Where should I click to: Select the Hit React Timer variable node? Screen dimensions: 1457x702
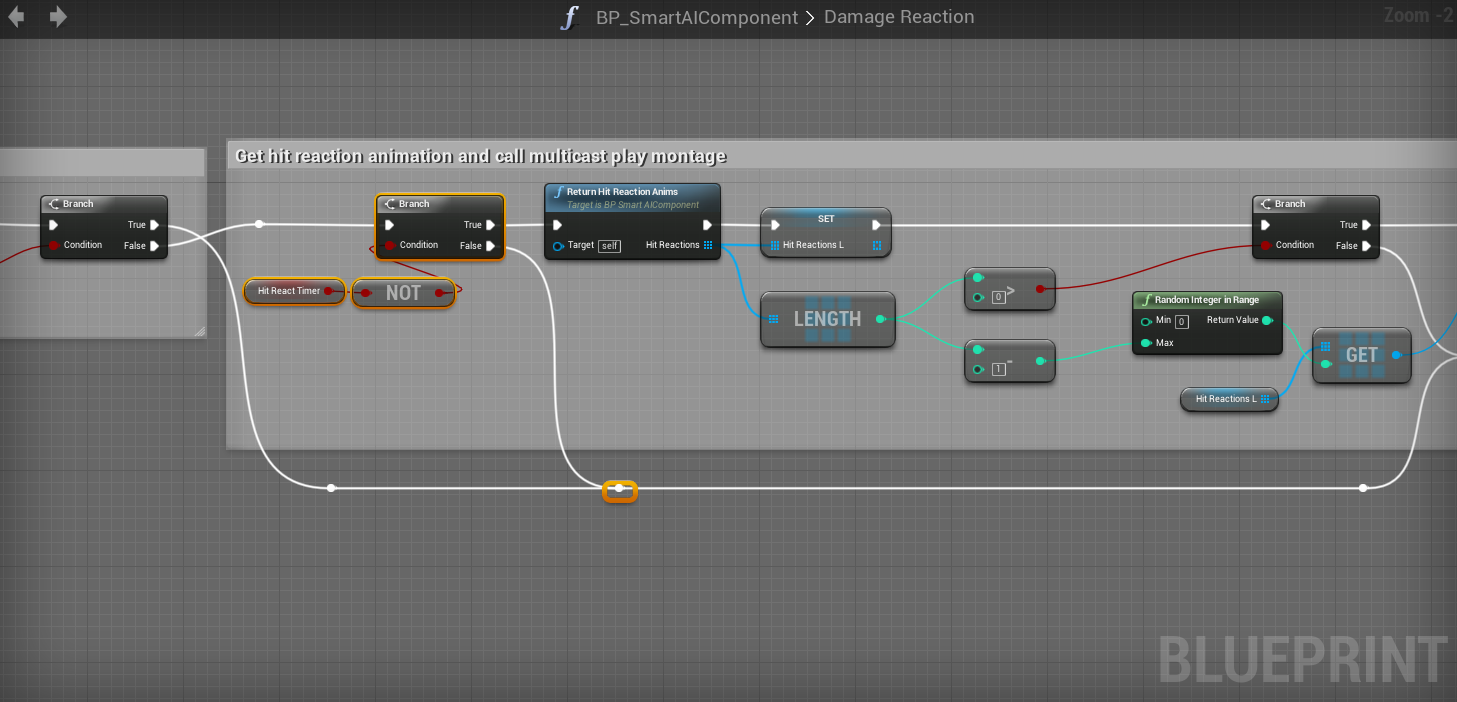pyautogui.click(x=289, y=291)
